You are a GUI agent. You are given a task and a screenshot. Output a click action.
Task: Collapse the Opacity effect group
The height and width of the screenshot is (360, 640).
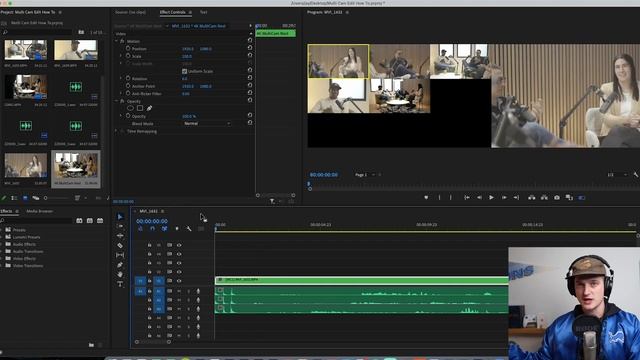coord(116,101)
